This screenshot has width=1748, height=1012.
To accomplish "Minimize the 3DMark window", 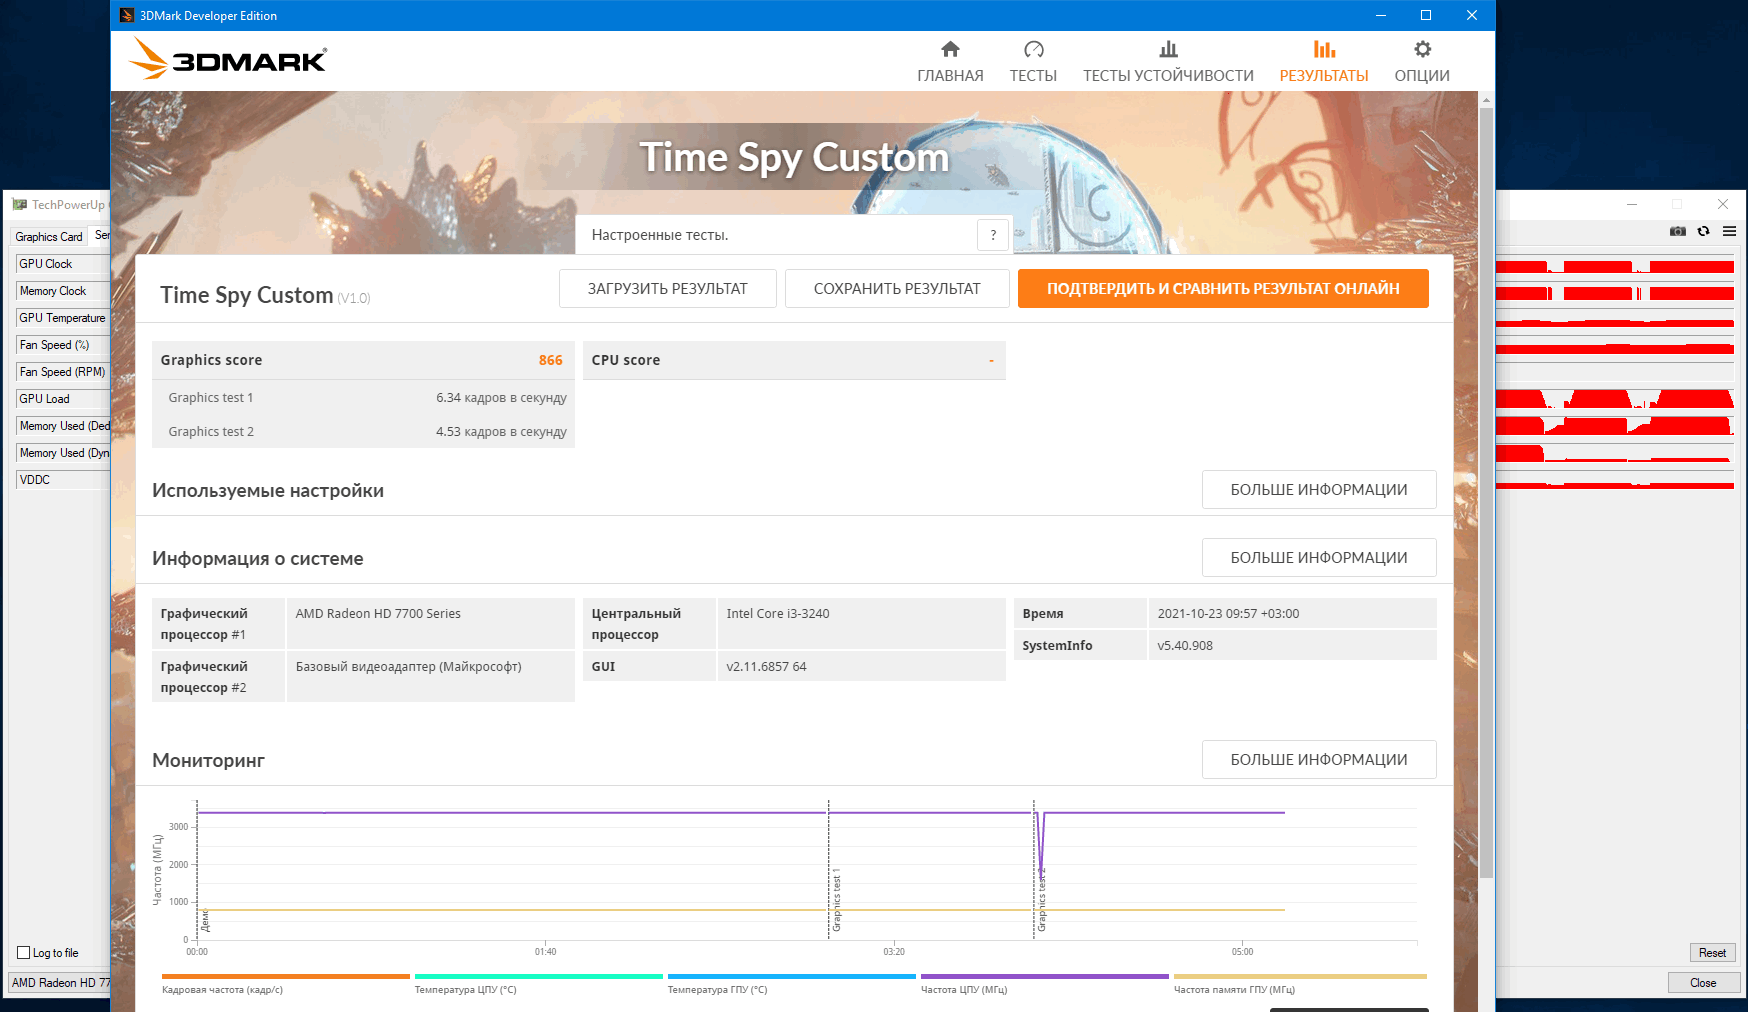I will [1381, 15].
